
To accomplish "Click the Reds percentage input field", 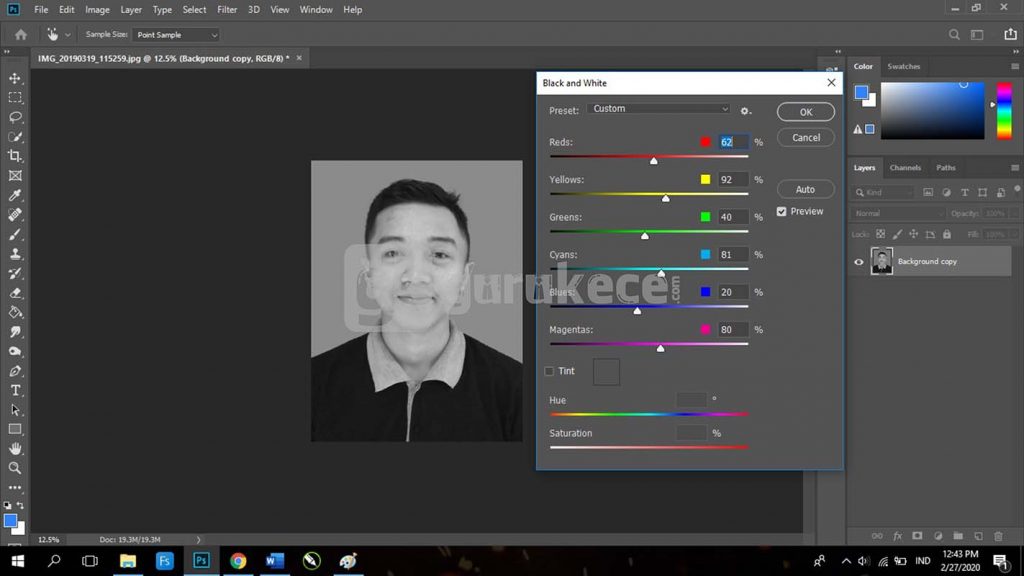I will (x=733, y=142).
